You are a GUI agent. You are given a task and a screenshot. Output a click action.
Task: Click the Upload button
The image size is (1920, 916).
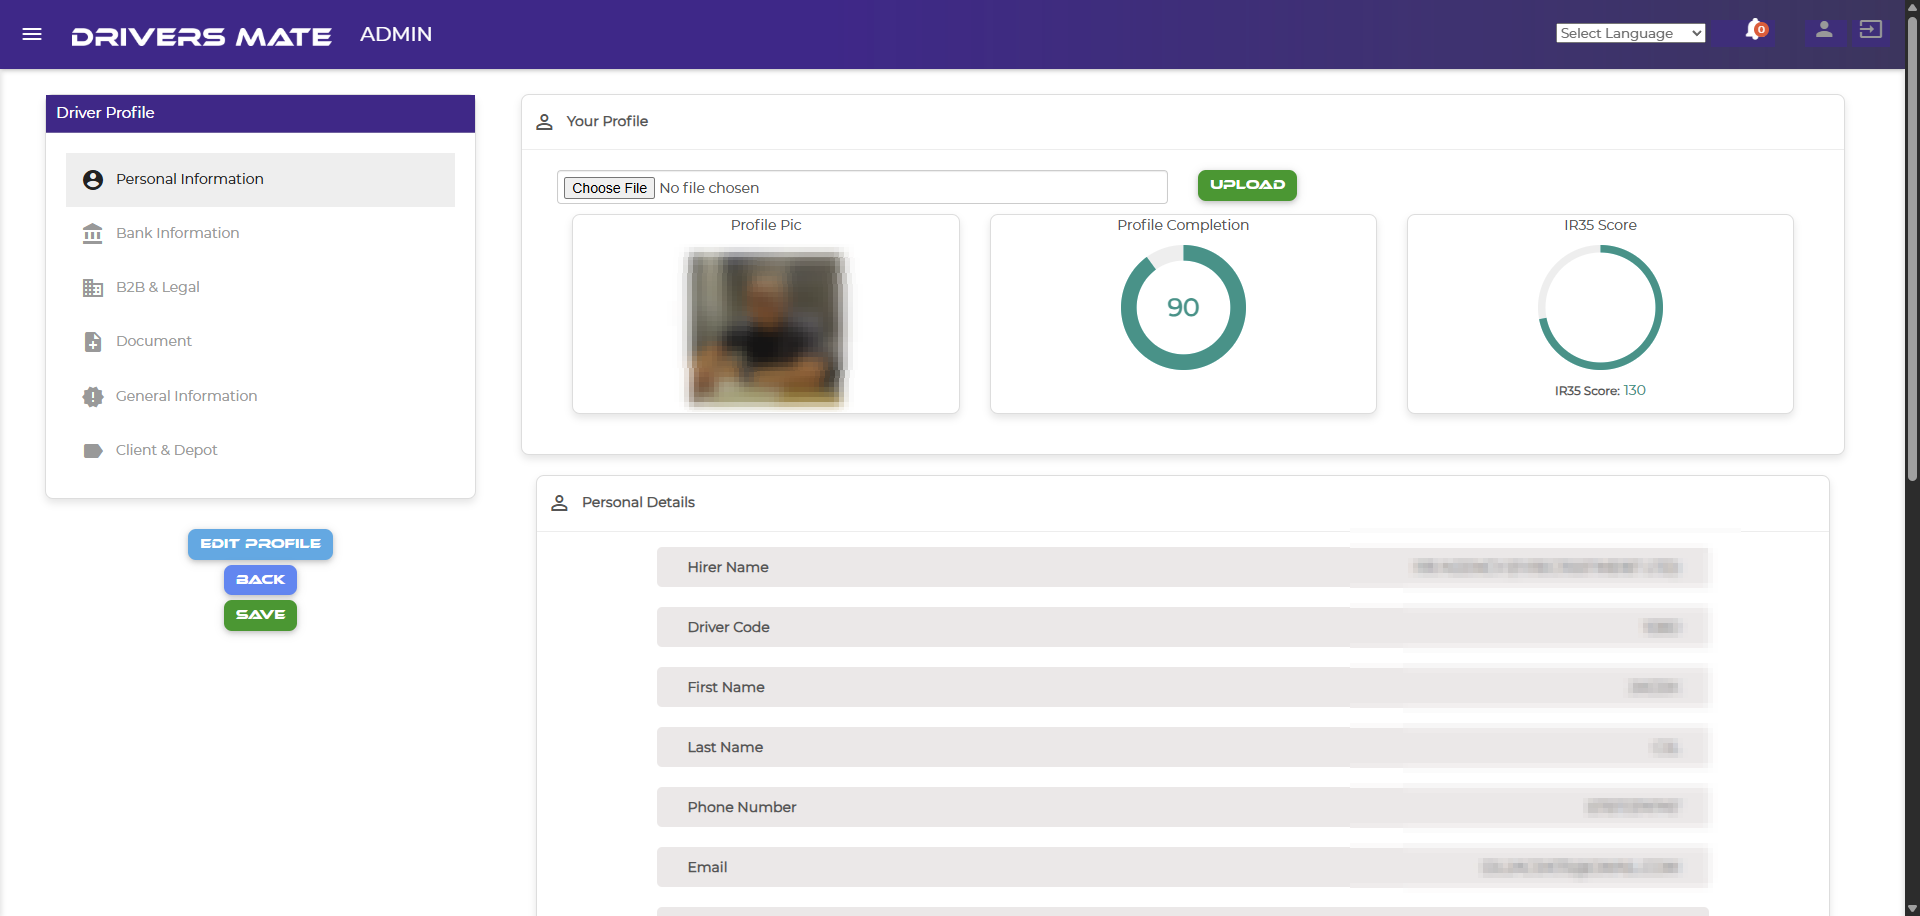[1247, 185]
